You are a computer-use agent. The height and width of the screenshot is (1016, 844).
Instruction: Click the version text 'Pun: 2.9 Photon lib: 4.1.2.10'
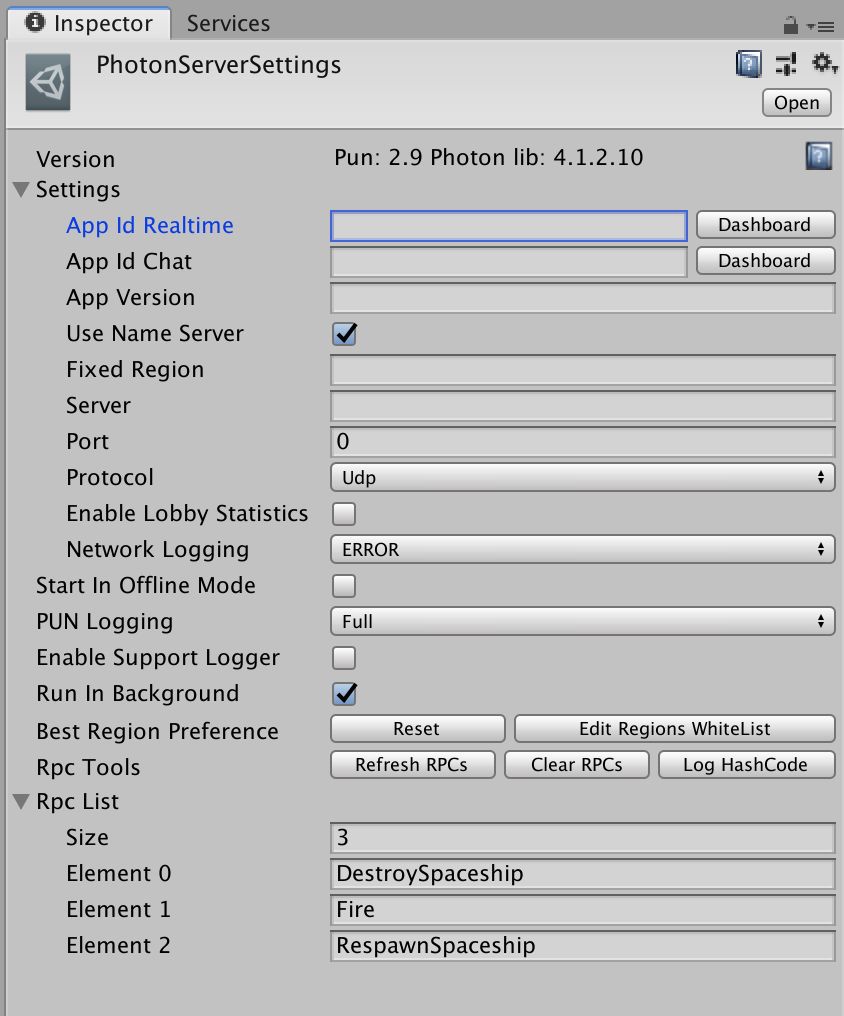point(488,157)
